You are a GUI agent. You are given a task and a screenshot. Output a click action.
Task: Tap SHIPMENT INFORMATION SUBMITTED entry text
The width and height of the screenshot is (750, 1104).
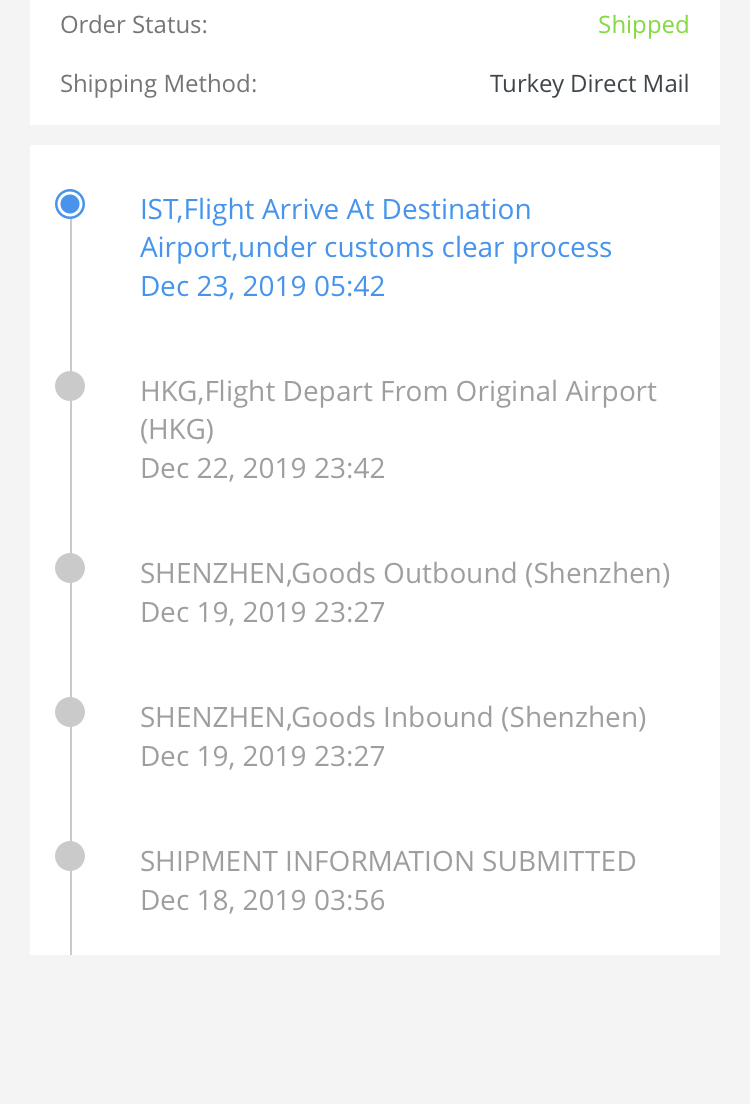pyautogui.click(x=388, y=861)
